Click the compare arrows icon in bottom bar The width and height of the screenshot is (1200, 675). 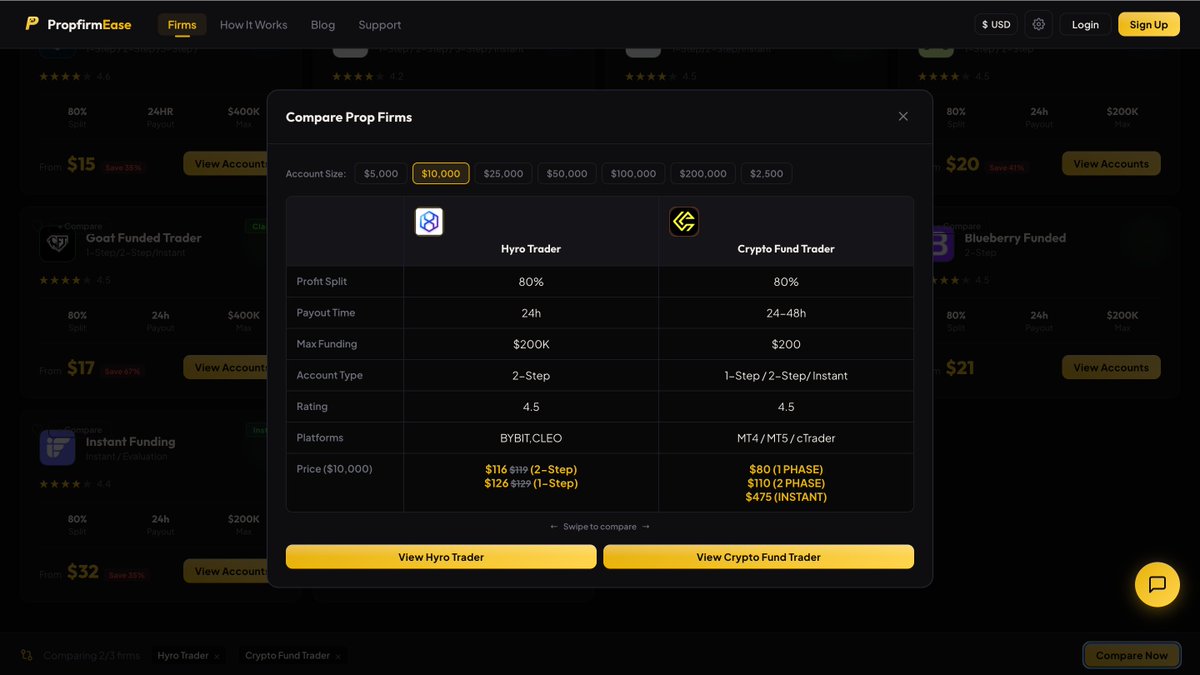[27, 655]
